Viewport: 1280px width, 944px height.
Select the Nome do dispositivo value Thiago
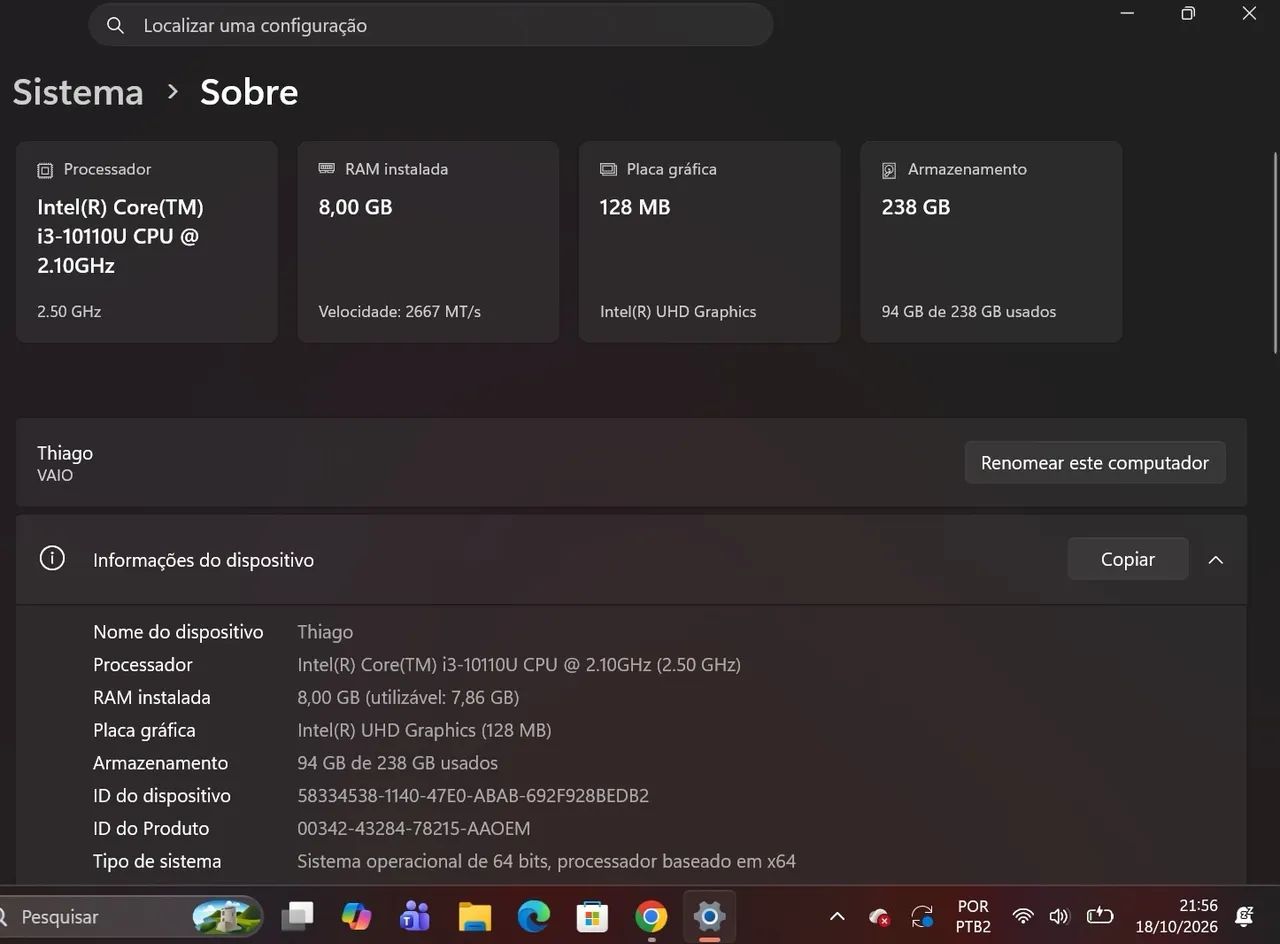(325, 632)
